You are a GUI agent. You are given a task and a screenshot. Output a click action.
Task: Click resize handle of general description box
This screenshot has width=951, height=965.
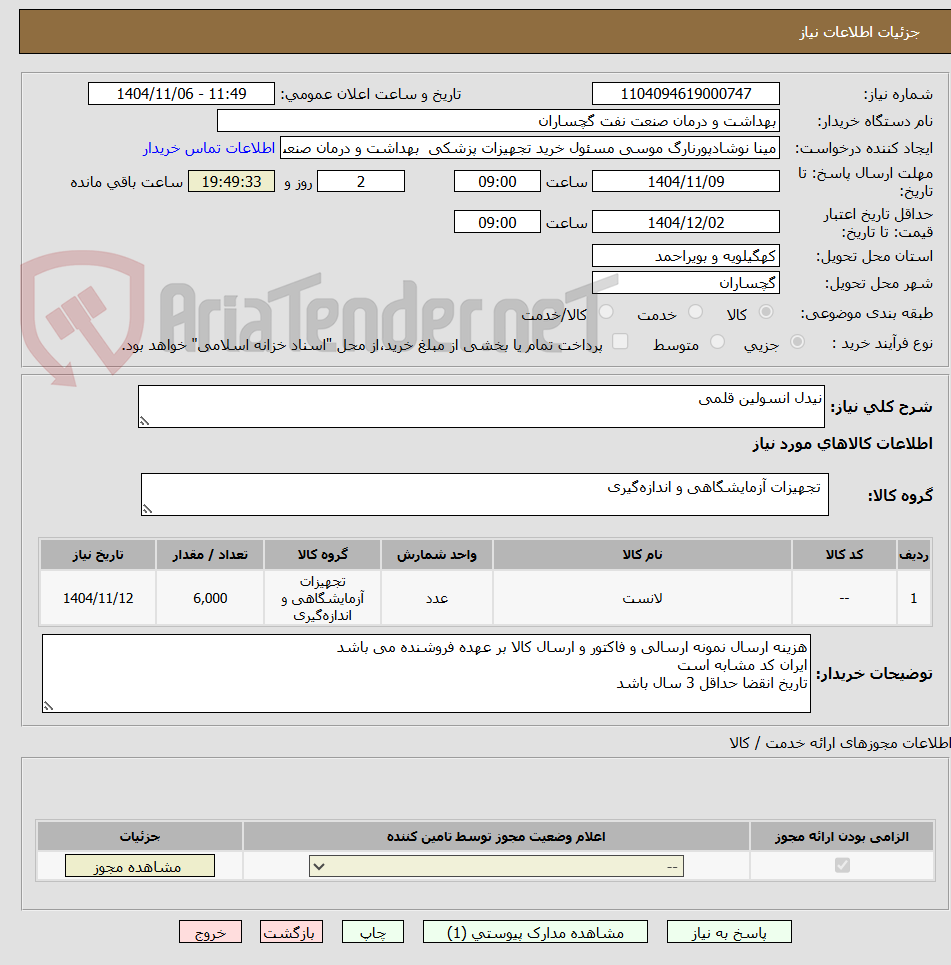144,422
